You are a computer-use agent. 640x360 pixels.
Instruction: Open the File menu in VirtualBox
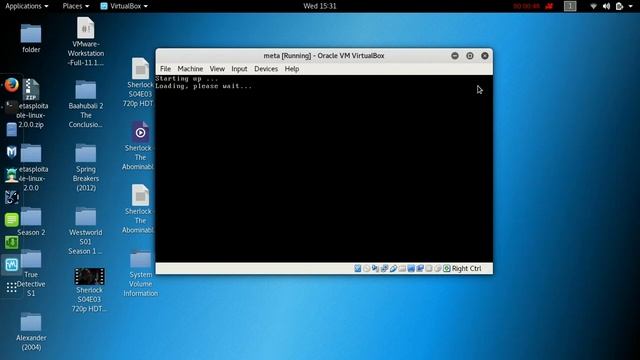(x=165, y=69)
